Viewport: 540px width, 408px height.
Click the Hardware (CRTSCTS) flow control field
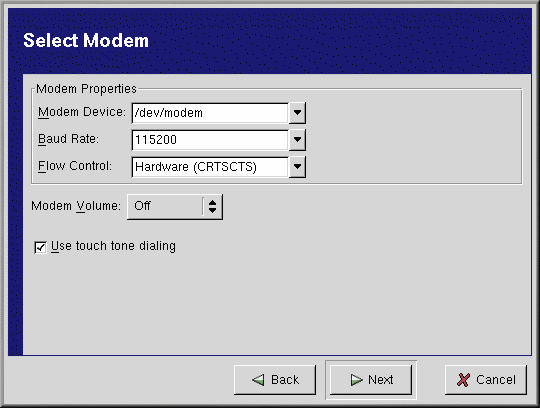[210, 167]
